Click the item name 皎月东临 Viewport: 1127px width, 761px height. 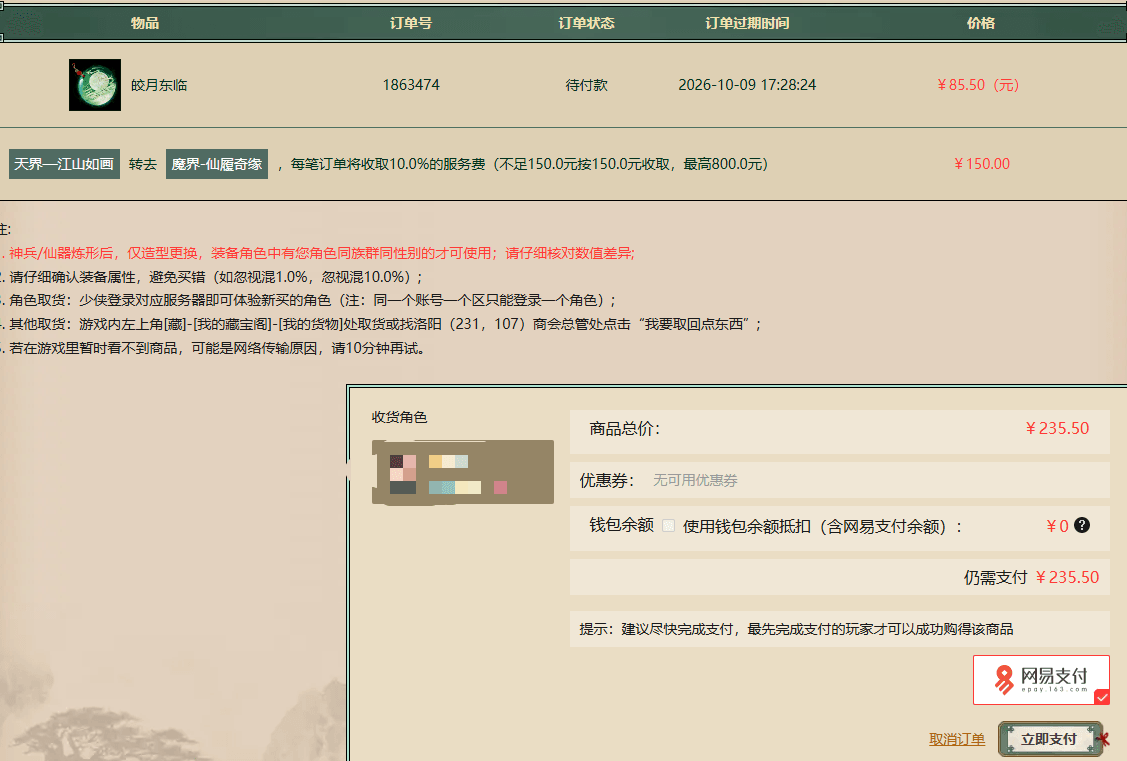point(159,85)
